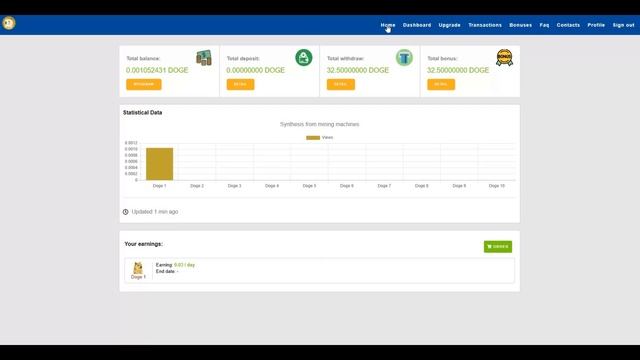640x360 pixels.
Task: Open the Profile page
Action: click(x=596, y=25)
